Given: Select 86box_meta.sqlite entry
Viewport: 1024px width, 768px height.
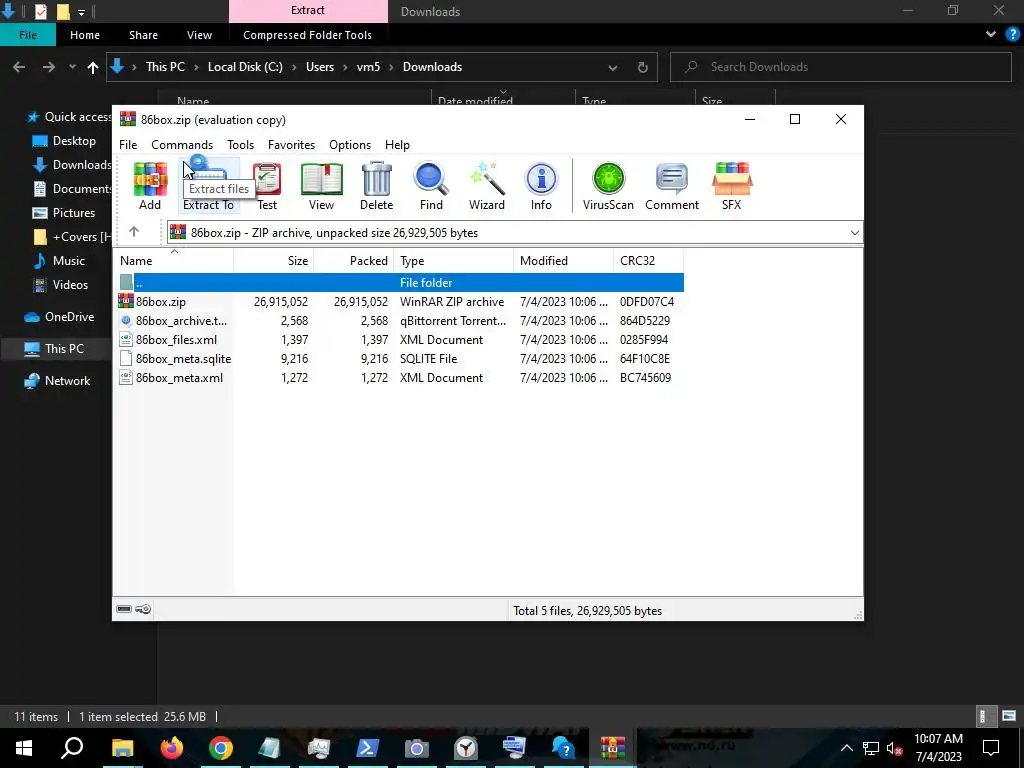Looking at the screenshot, I should tap(400, 359).
